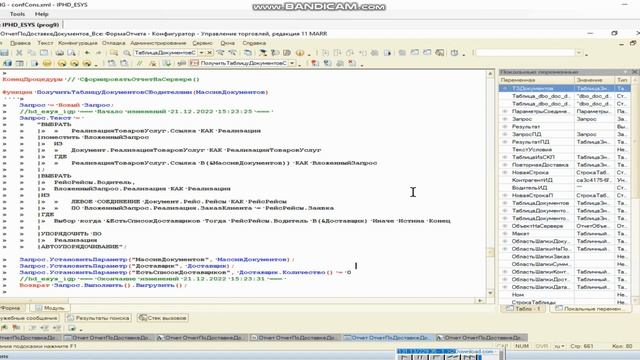Expand the ПовторнаяДоставка variable row
The image size is (640, 360).
(505, 165)
